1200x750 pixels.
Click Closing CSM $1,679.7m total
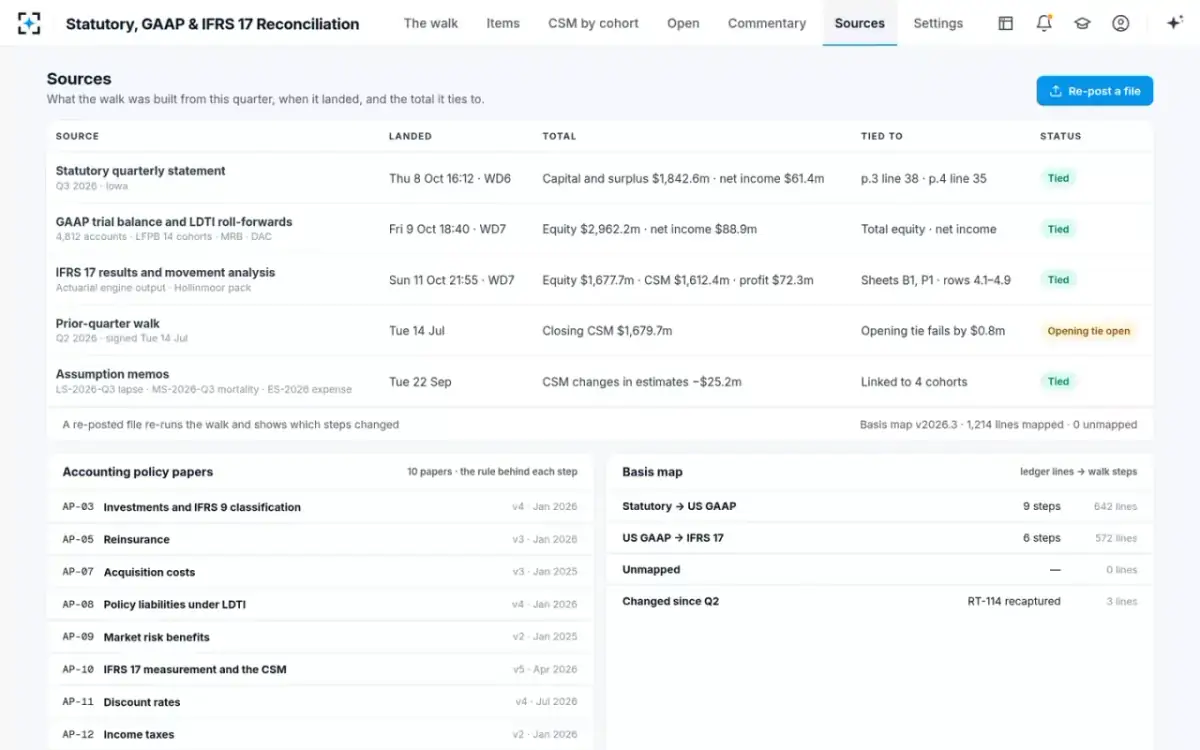point(607,331)
